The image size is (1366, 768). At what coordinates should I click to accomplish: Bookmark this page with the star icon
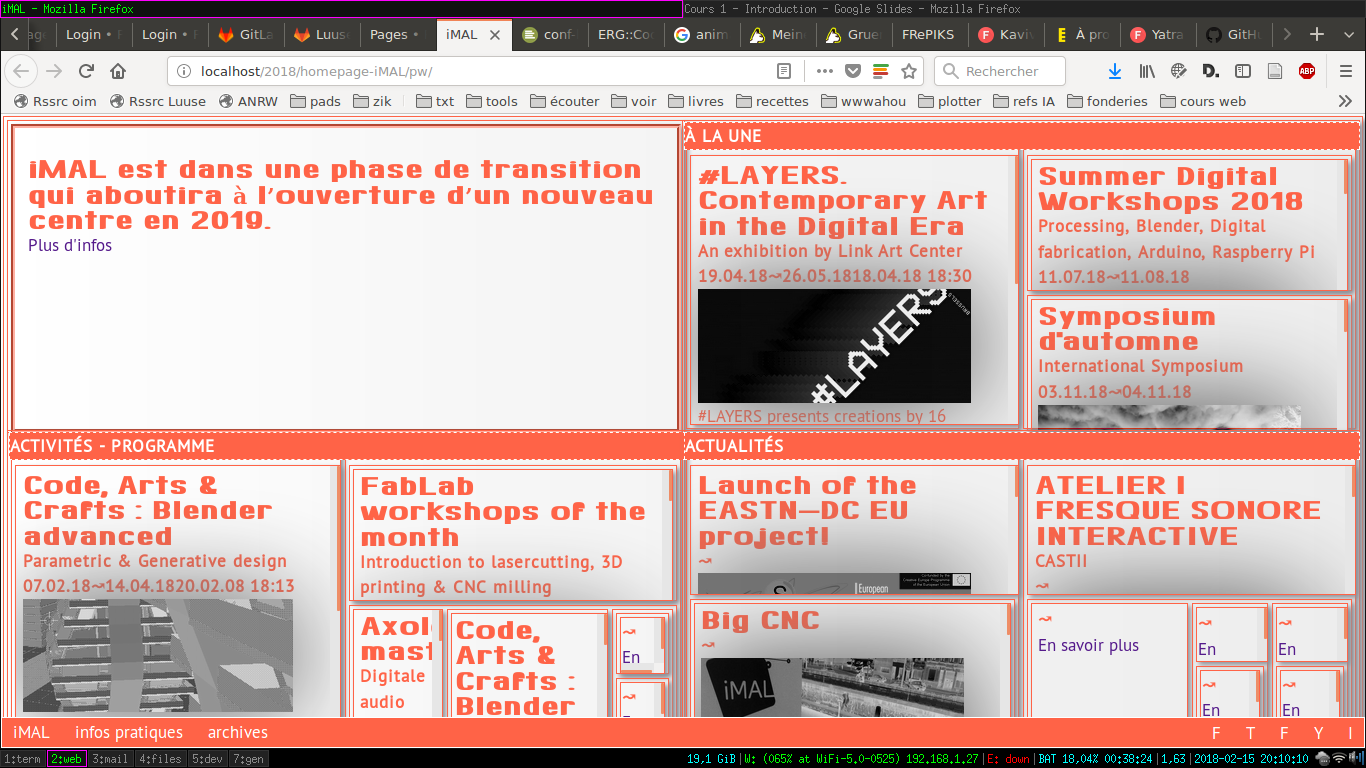pyautogui.click(x=908, y=71)
